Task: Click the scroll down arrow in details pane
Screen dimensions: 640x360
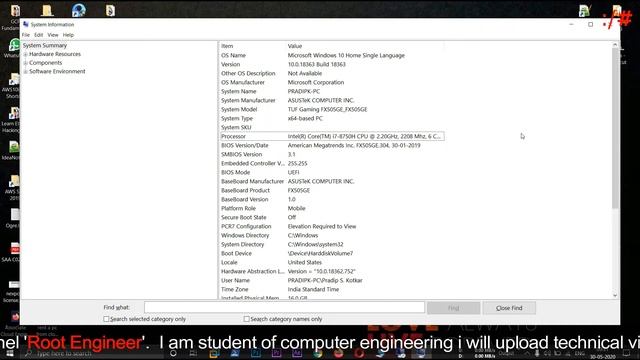Action: (615, 296)
